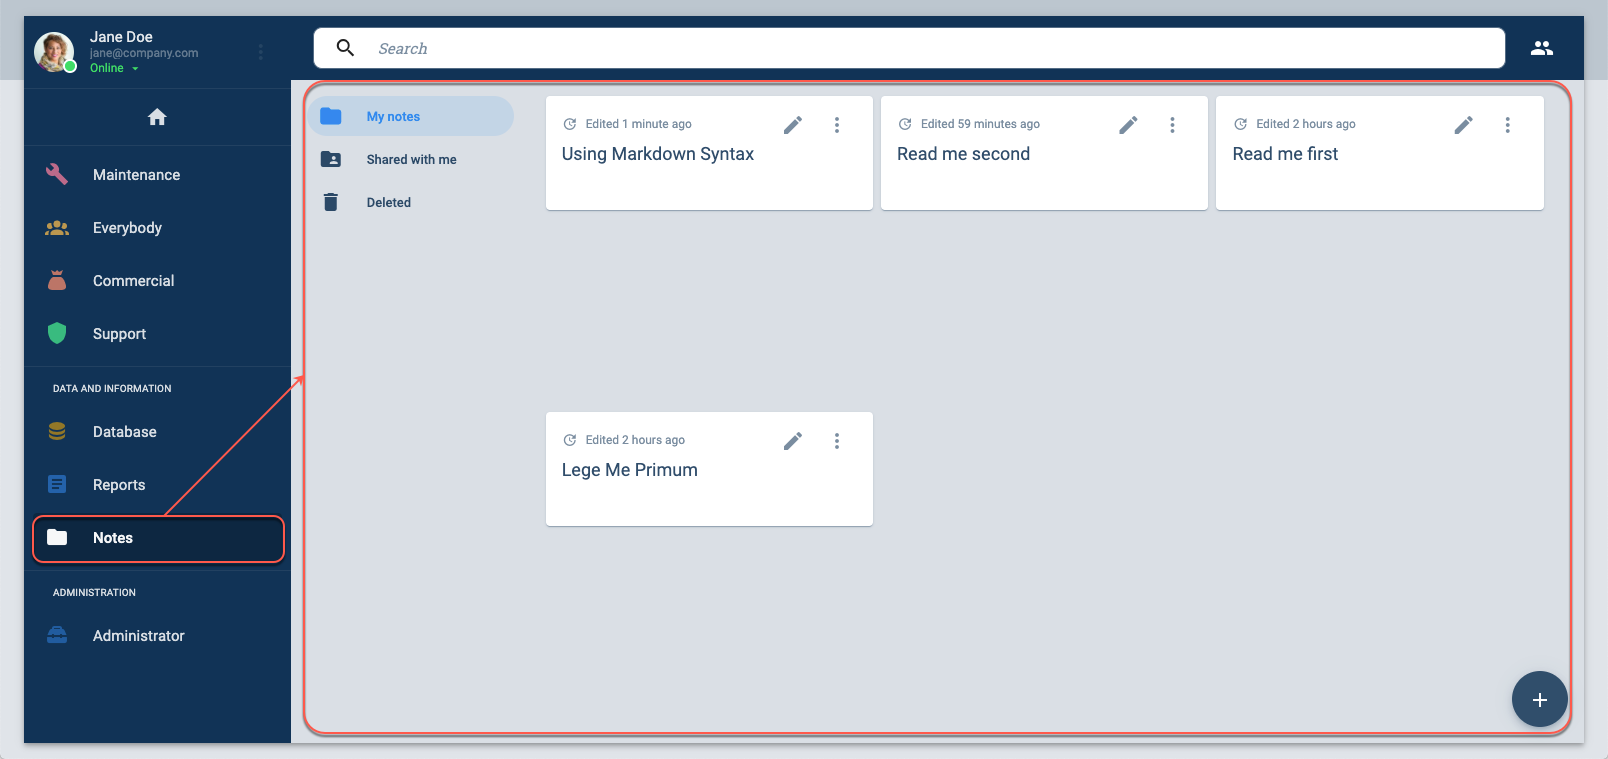This screenshot has height=759, width=1608.
Task: Open the Database coins icon
Action: 57,431
